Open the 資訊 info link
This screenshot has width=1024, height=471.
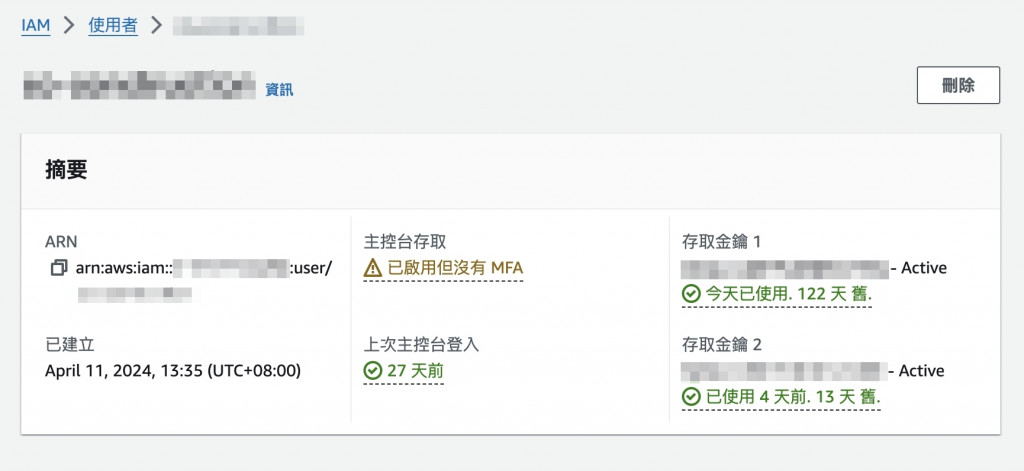[x=279, y=90]
